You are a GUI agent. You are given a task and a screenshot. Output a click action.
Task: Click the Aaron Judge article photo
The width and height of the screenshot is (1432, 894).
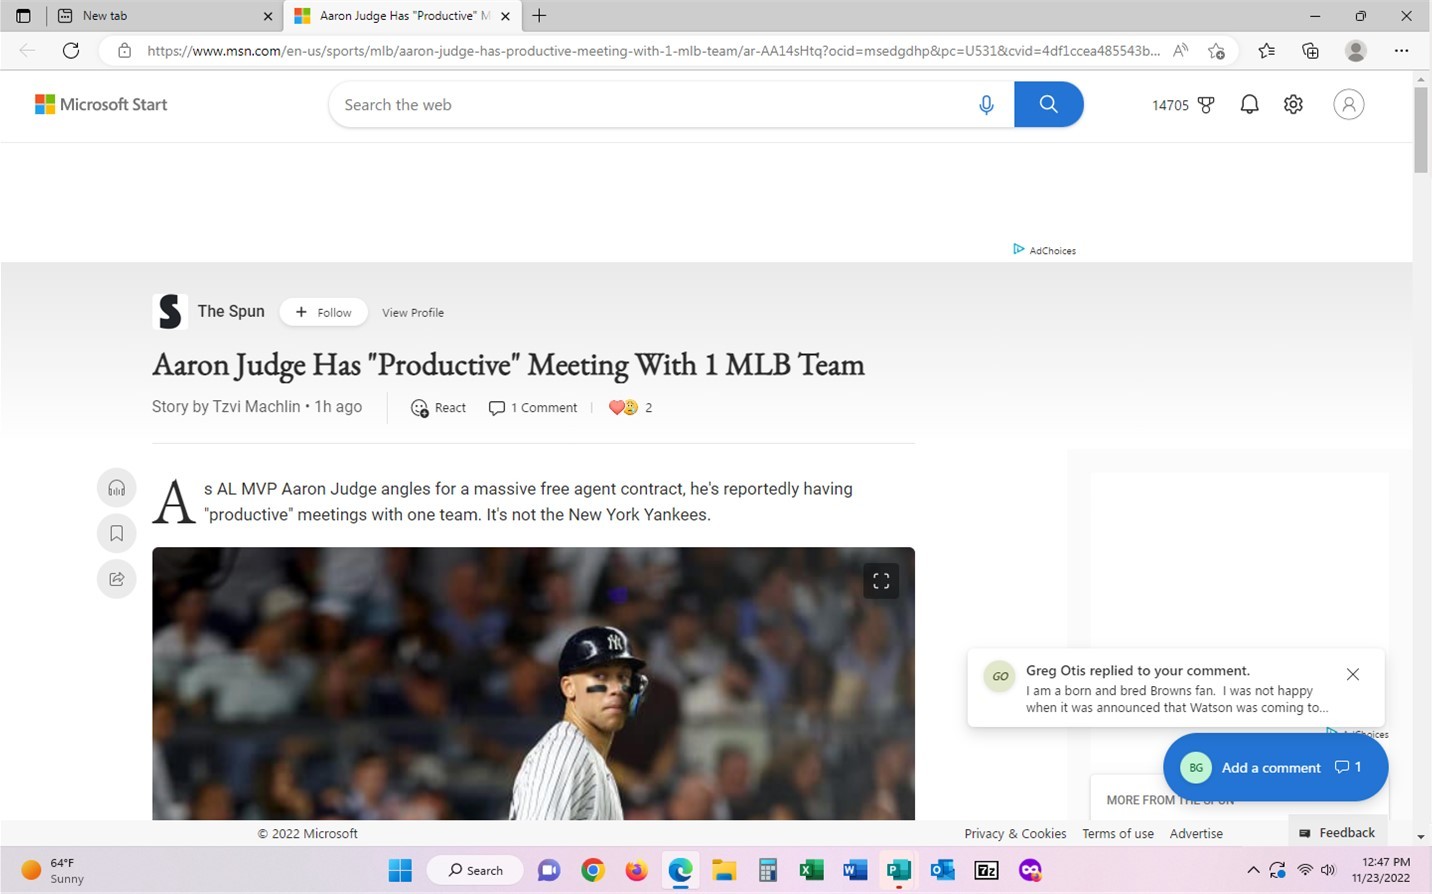(533, 683)
